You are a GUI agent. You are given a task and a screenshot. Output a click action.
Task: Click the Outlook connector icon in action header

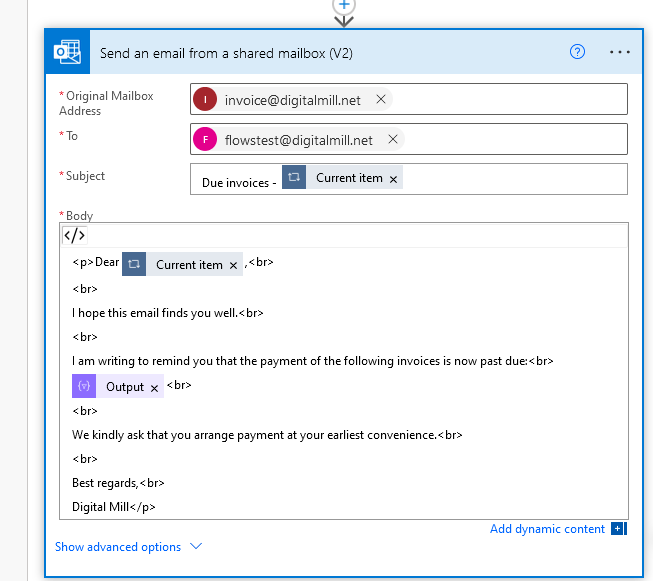coord(67,52)
